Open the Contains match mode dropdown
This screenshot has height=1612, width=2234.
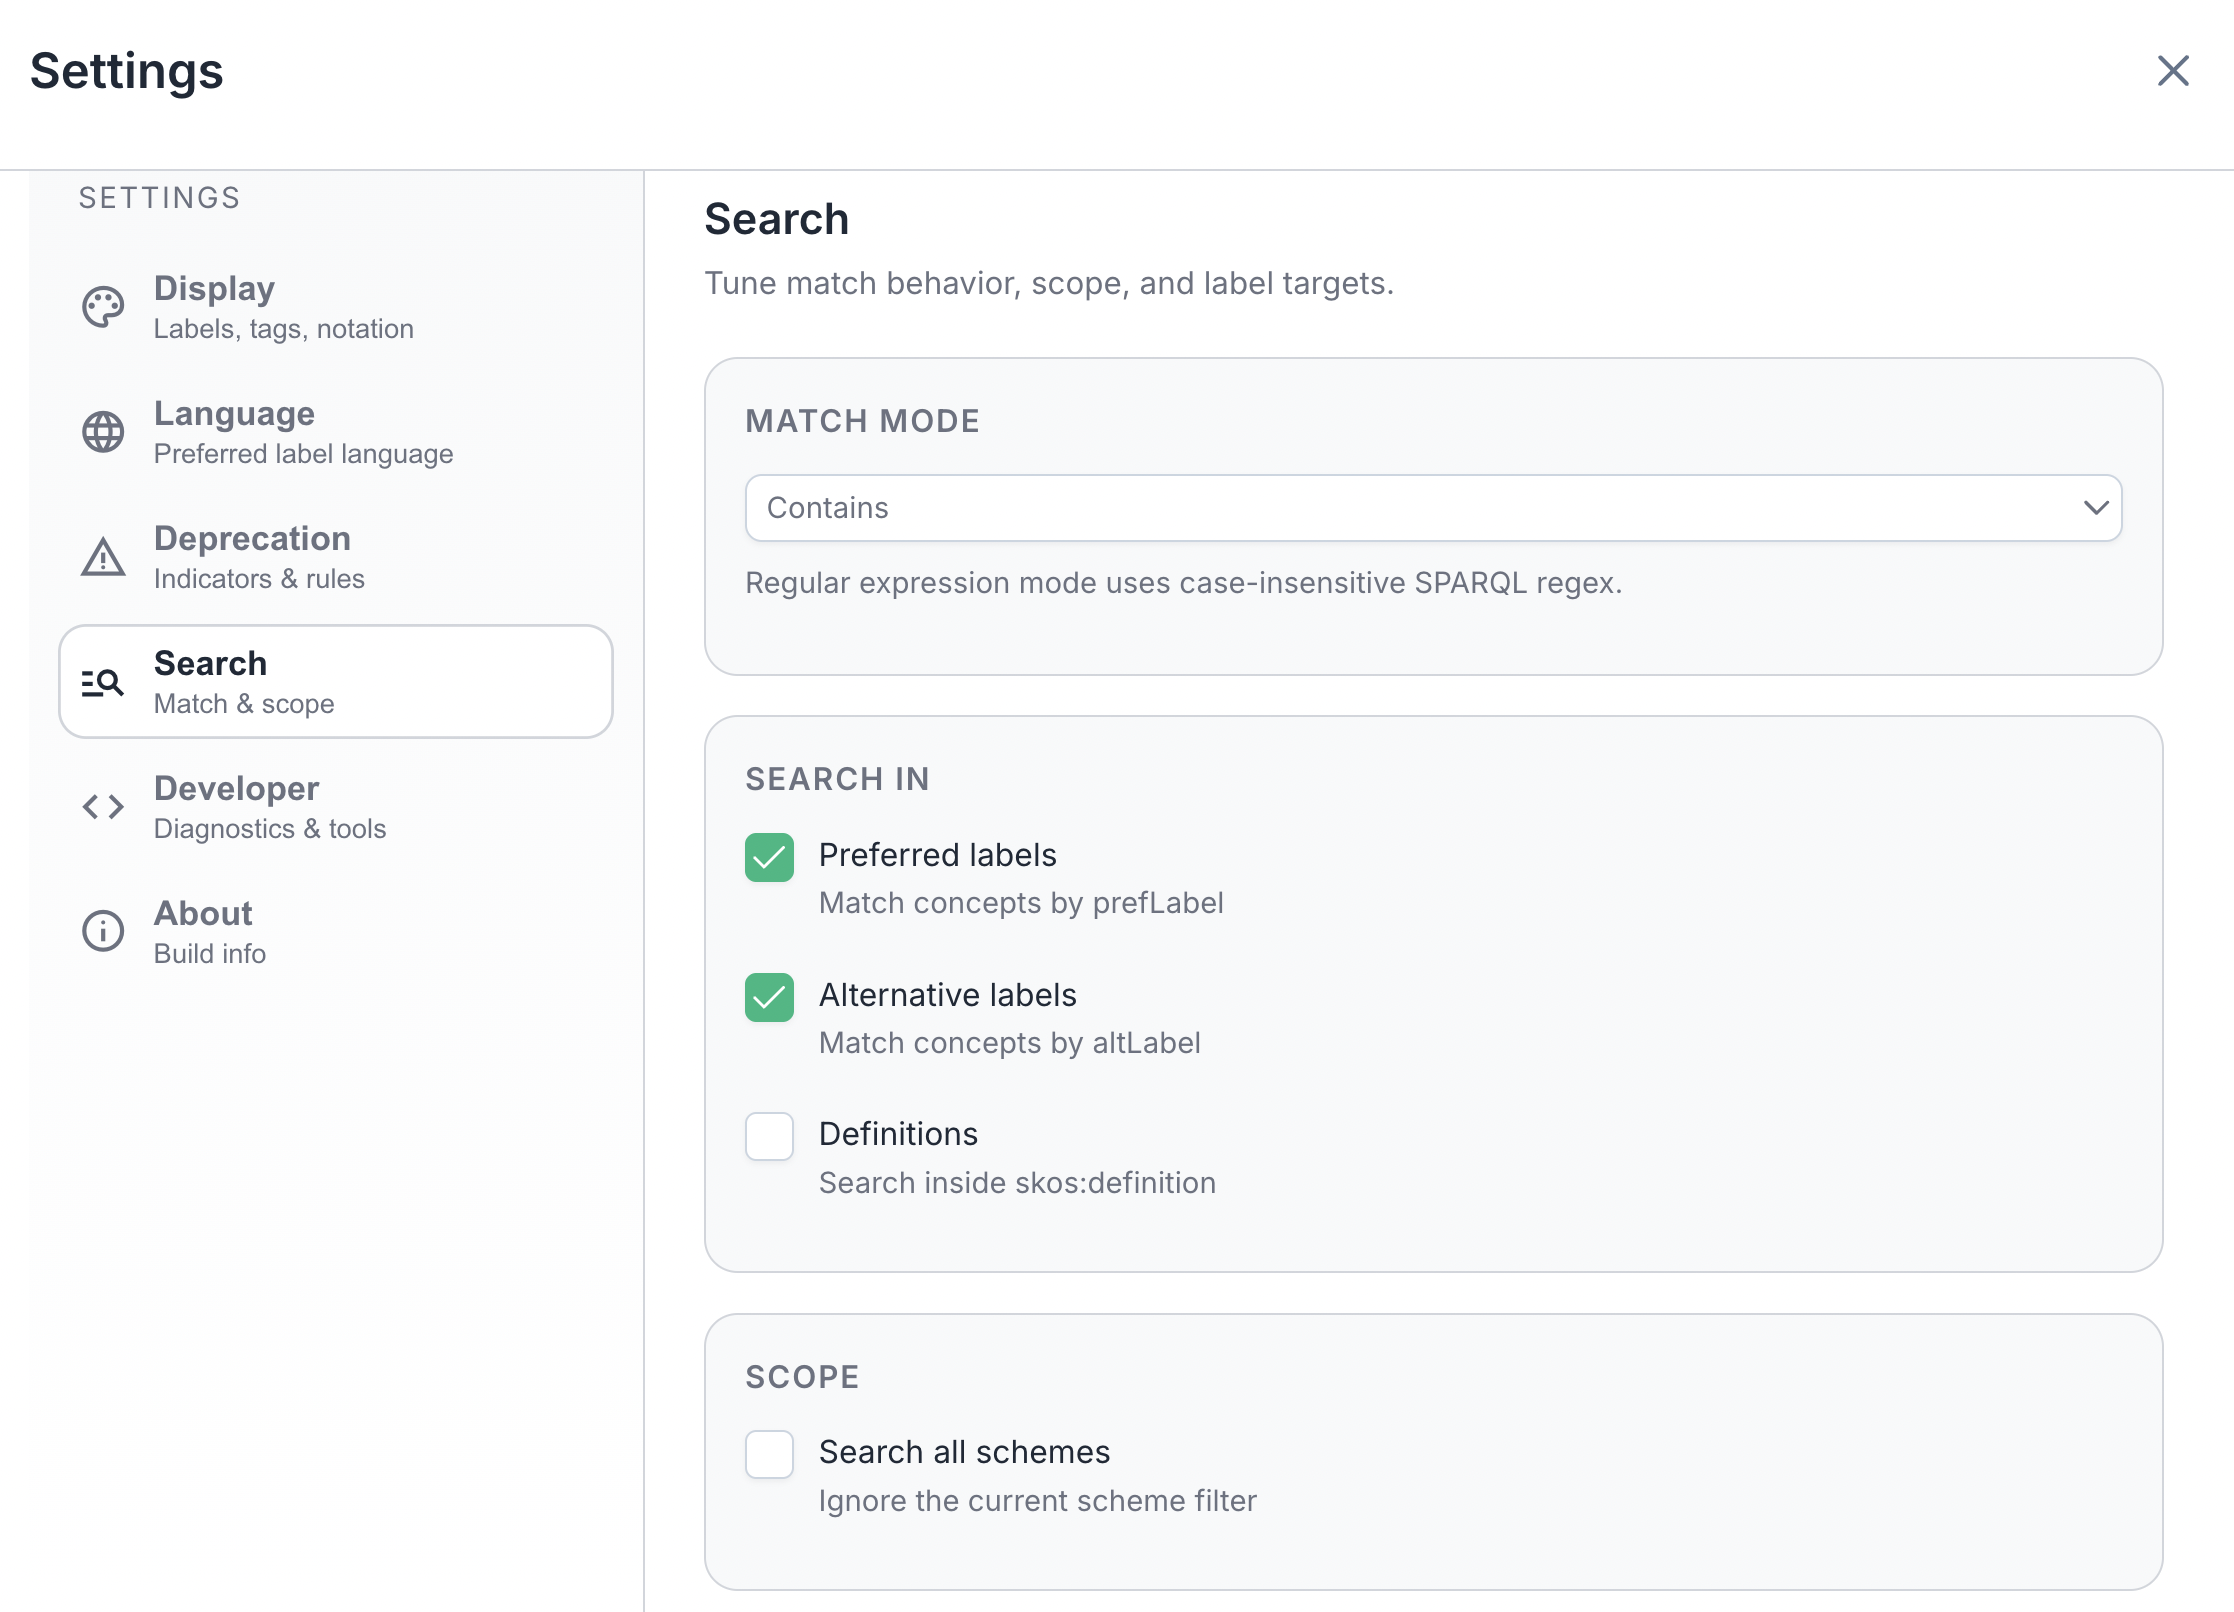1434,508
